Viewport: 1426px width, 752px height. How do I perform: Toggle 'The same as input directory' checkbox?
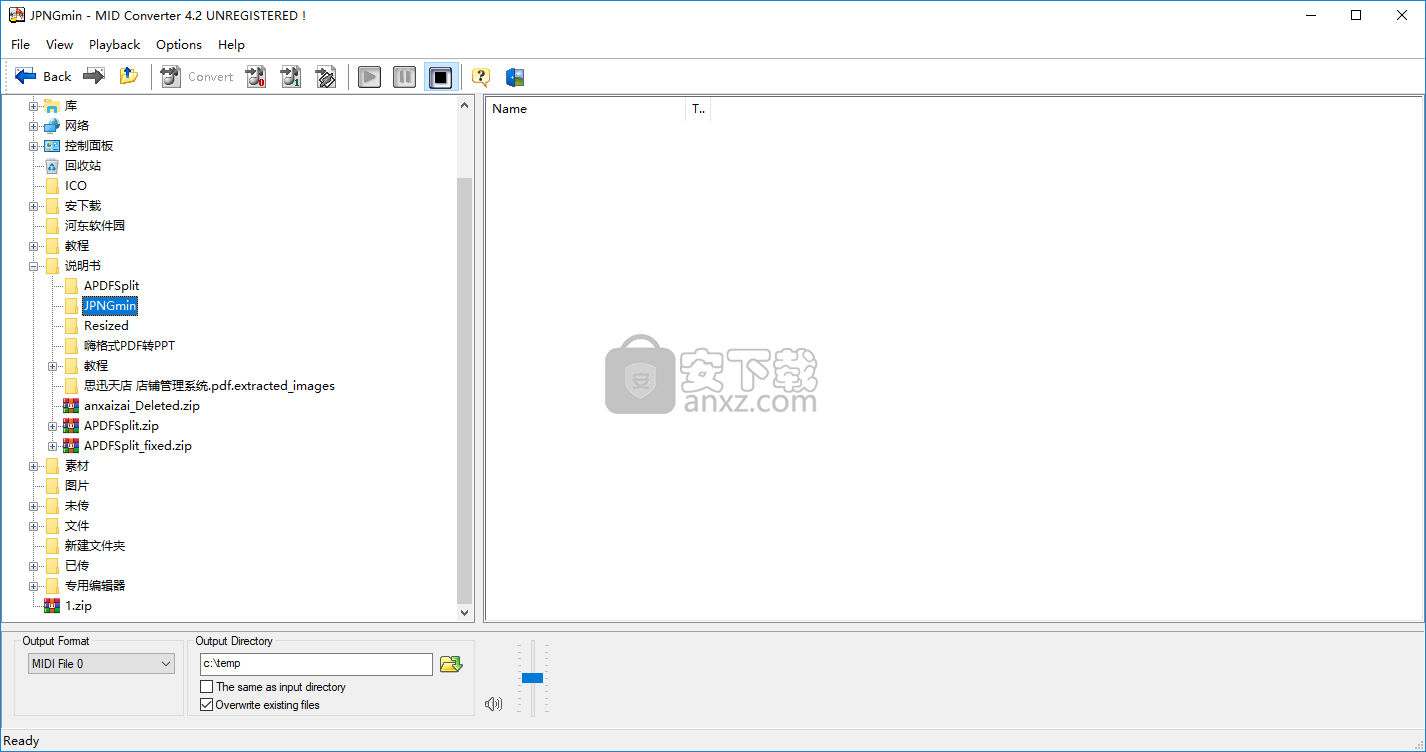(x=206, y=687)
